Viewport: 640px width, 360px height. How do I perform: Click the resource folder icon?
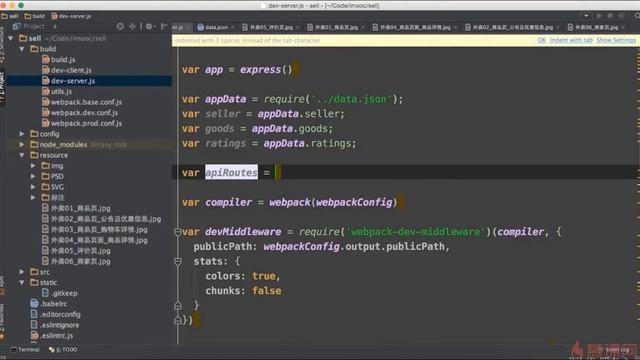coord(34,155)
